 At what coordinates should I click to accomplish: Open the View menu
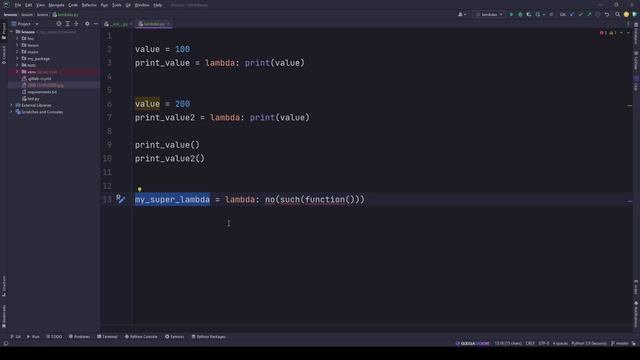(40, 5)
